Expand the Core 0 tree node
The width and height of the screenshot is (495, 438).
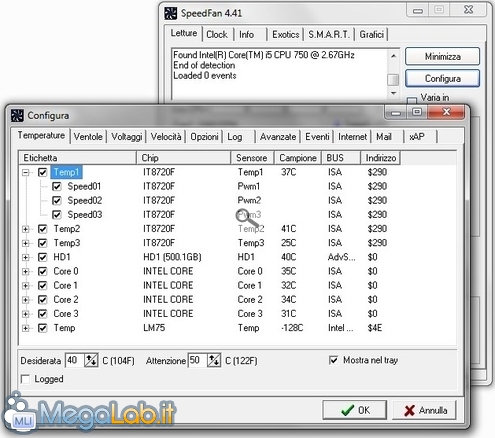[x=26, y=271]
